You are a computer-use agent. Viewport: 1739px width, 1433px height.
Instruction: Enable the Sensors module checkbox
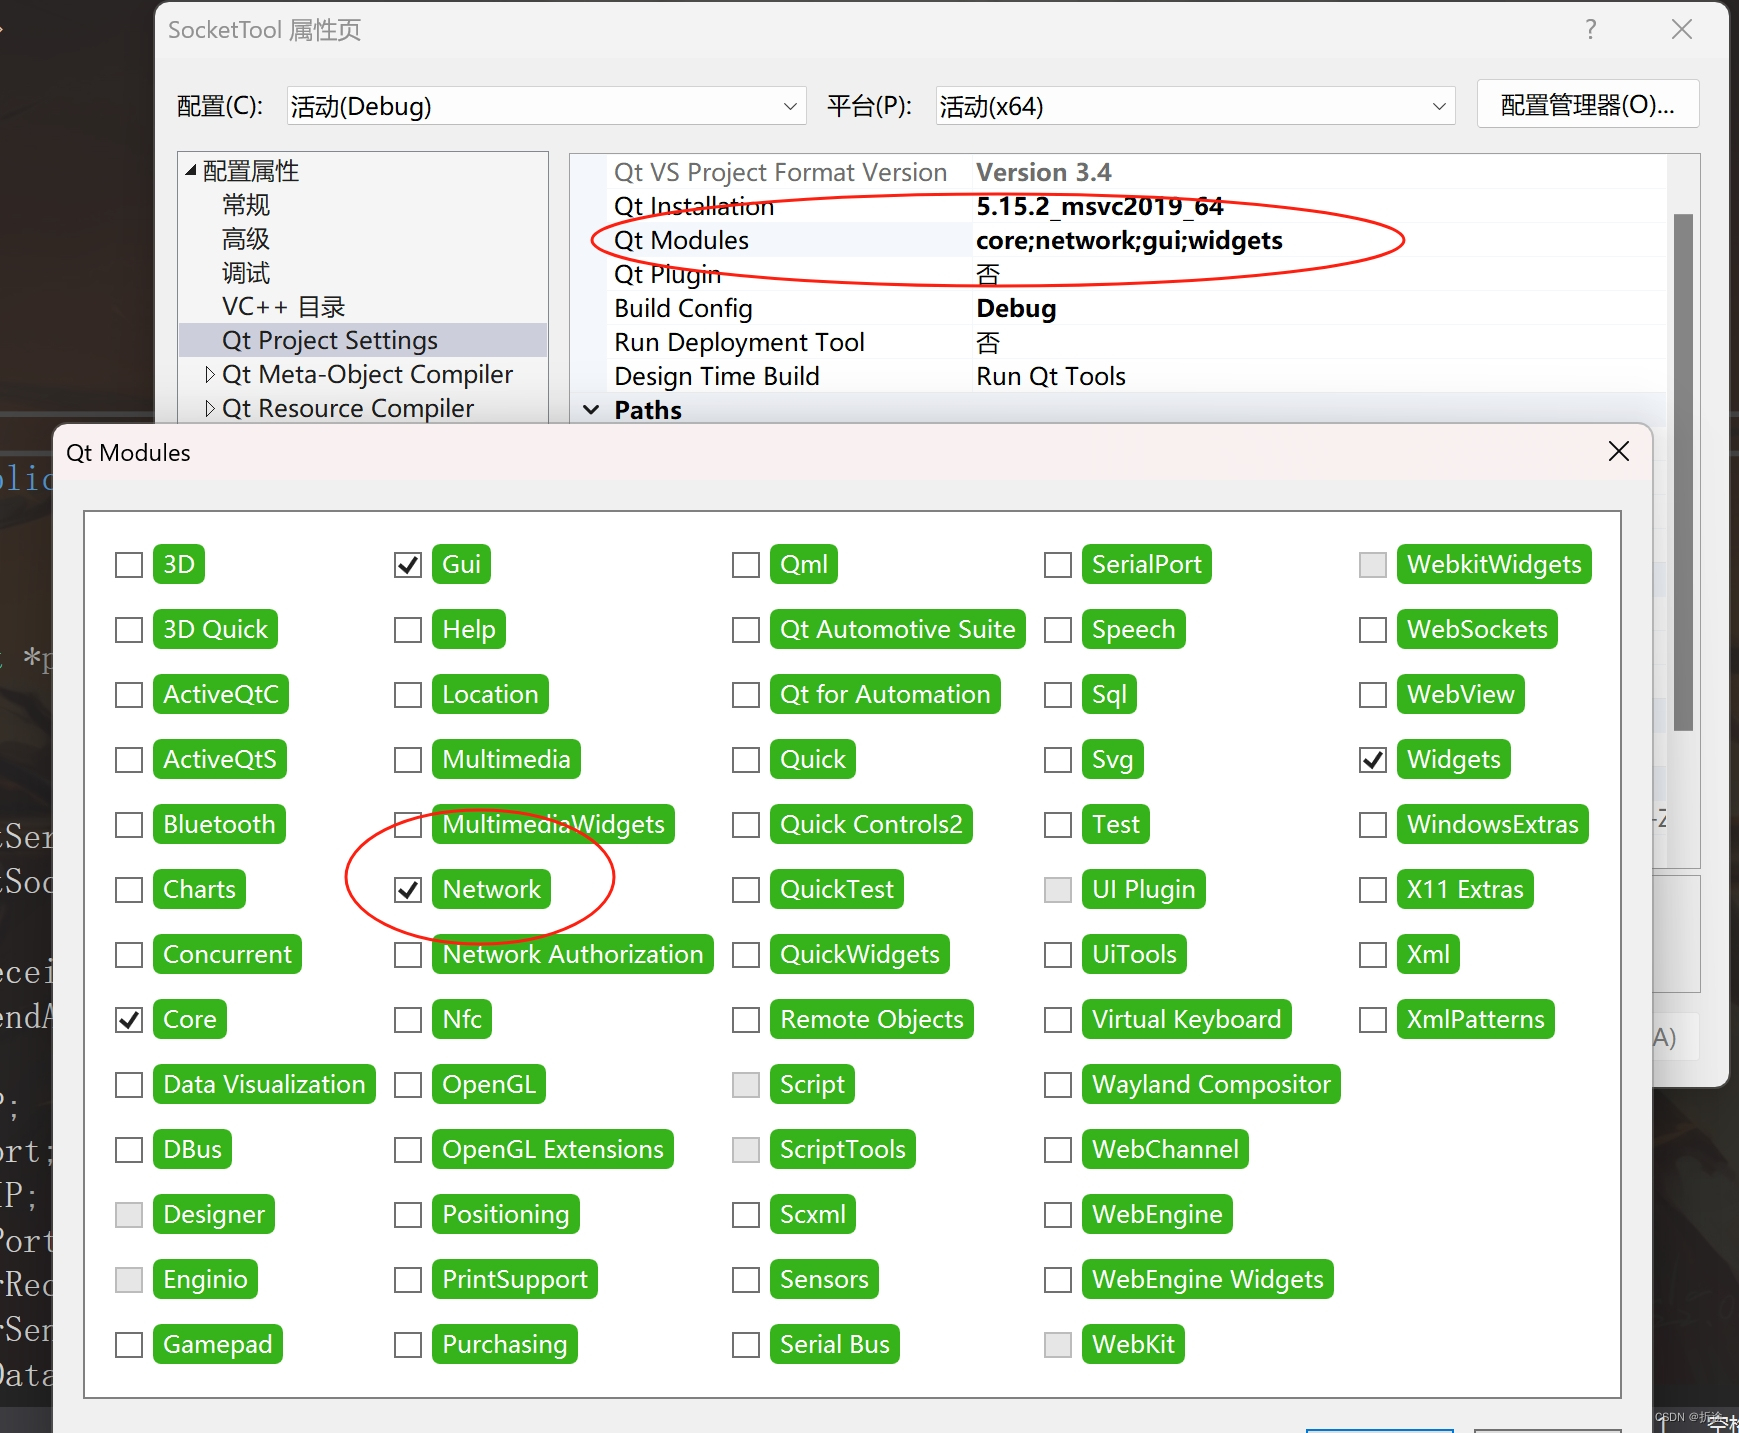point(746,1280)
